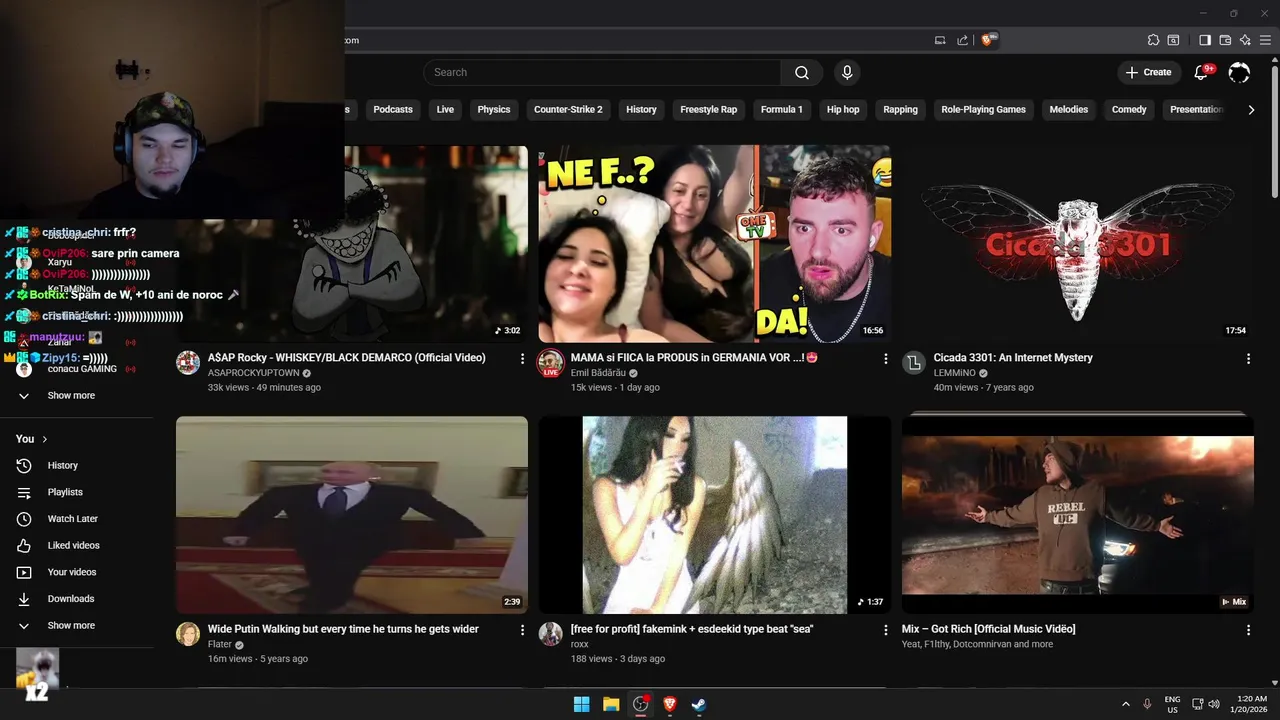This screenshot has width=1280, height=720.
Task: Open the browser extensions puzzle icon
Action: click(x=1153, y=40)
